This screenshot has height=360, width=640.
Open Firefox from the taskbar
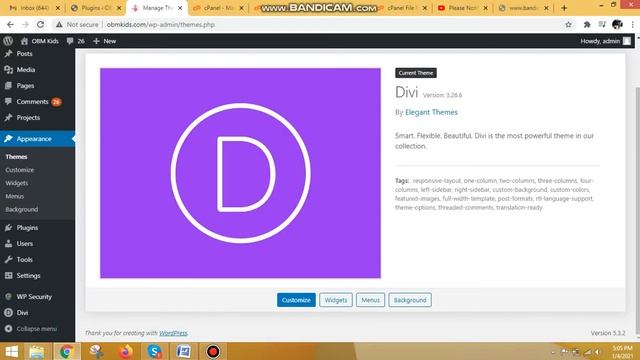point(126,351)
